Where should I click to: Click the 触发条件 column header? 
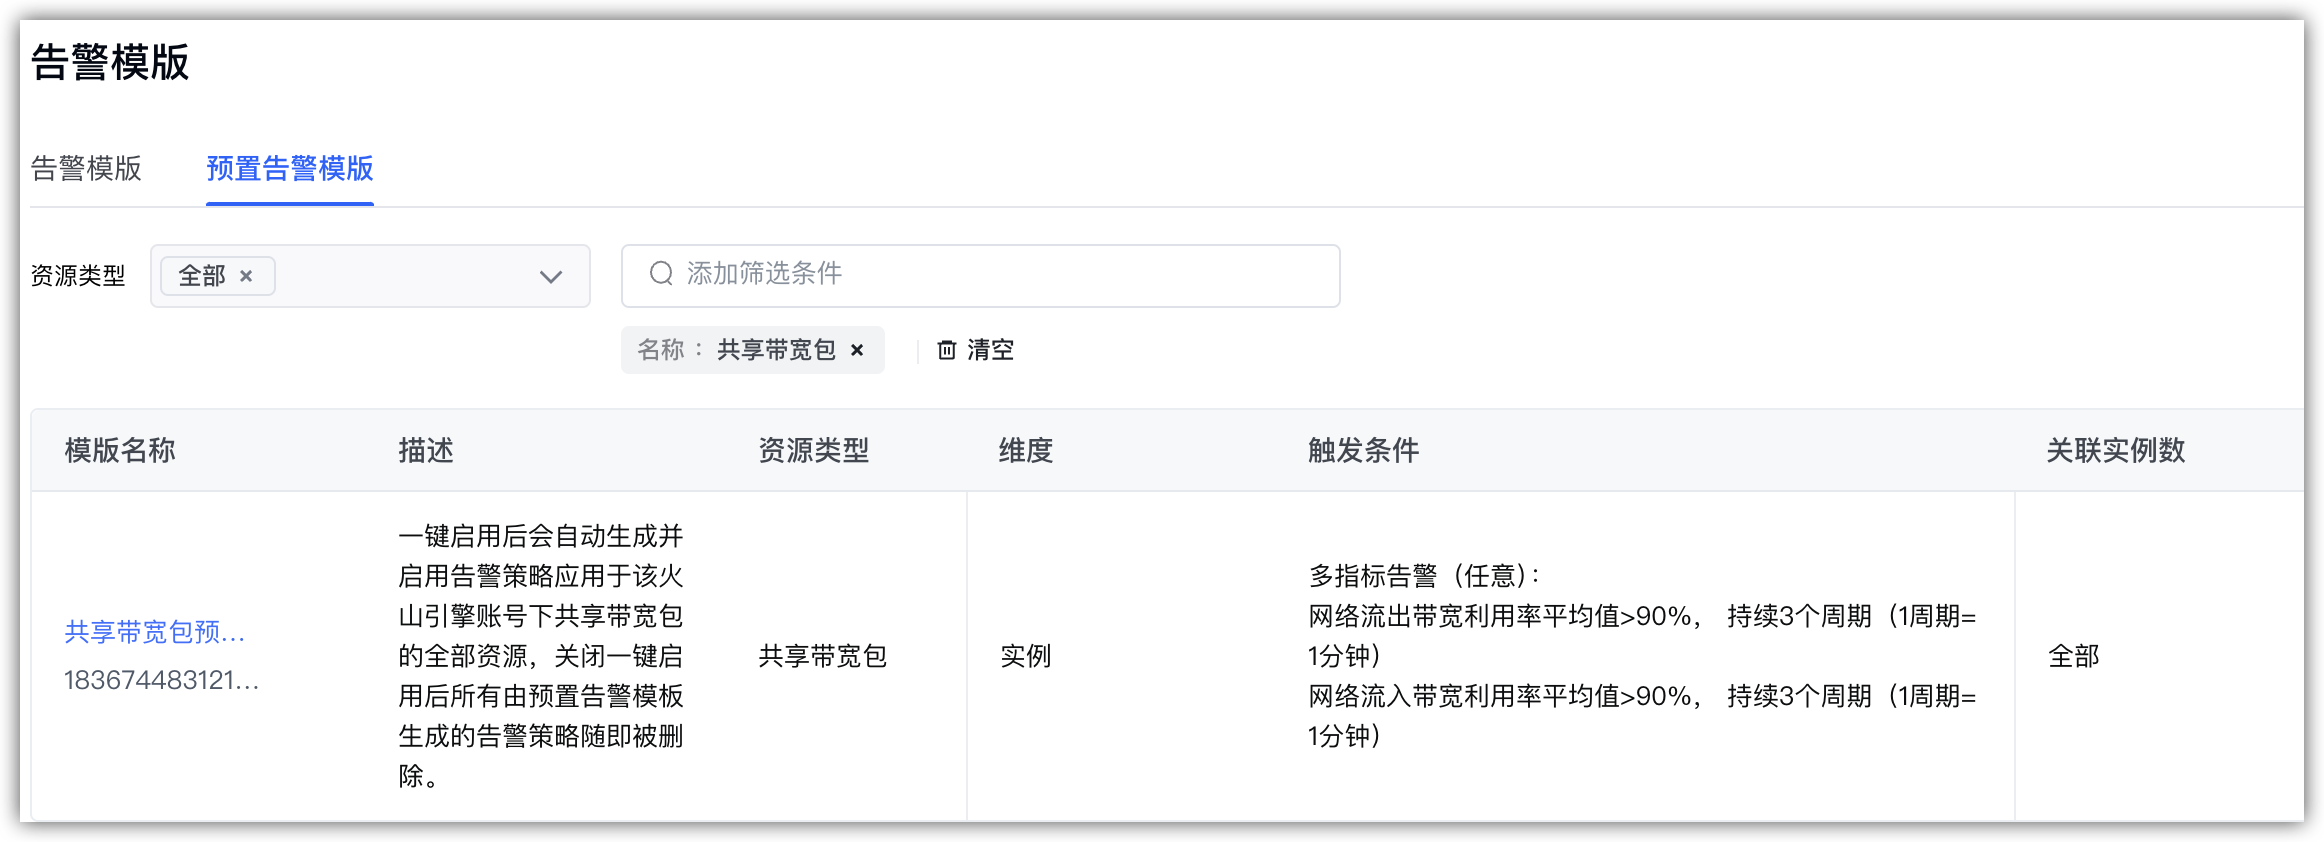coord(1364,450)
